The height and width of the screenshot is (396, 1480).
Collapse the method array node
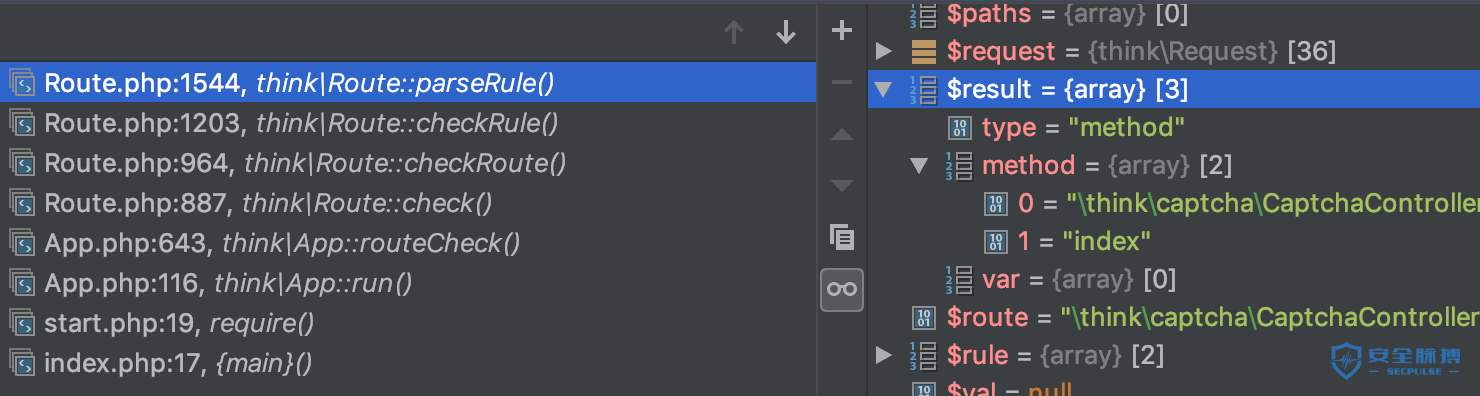(x=919, y=165)
